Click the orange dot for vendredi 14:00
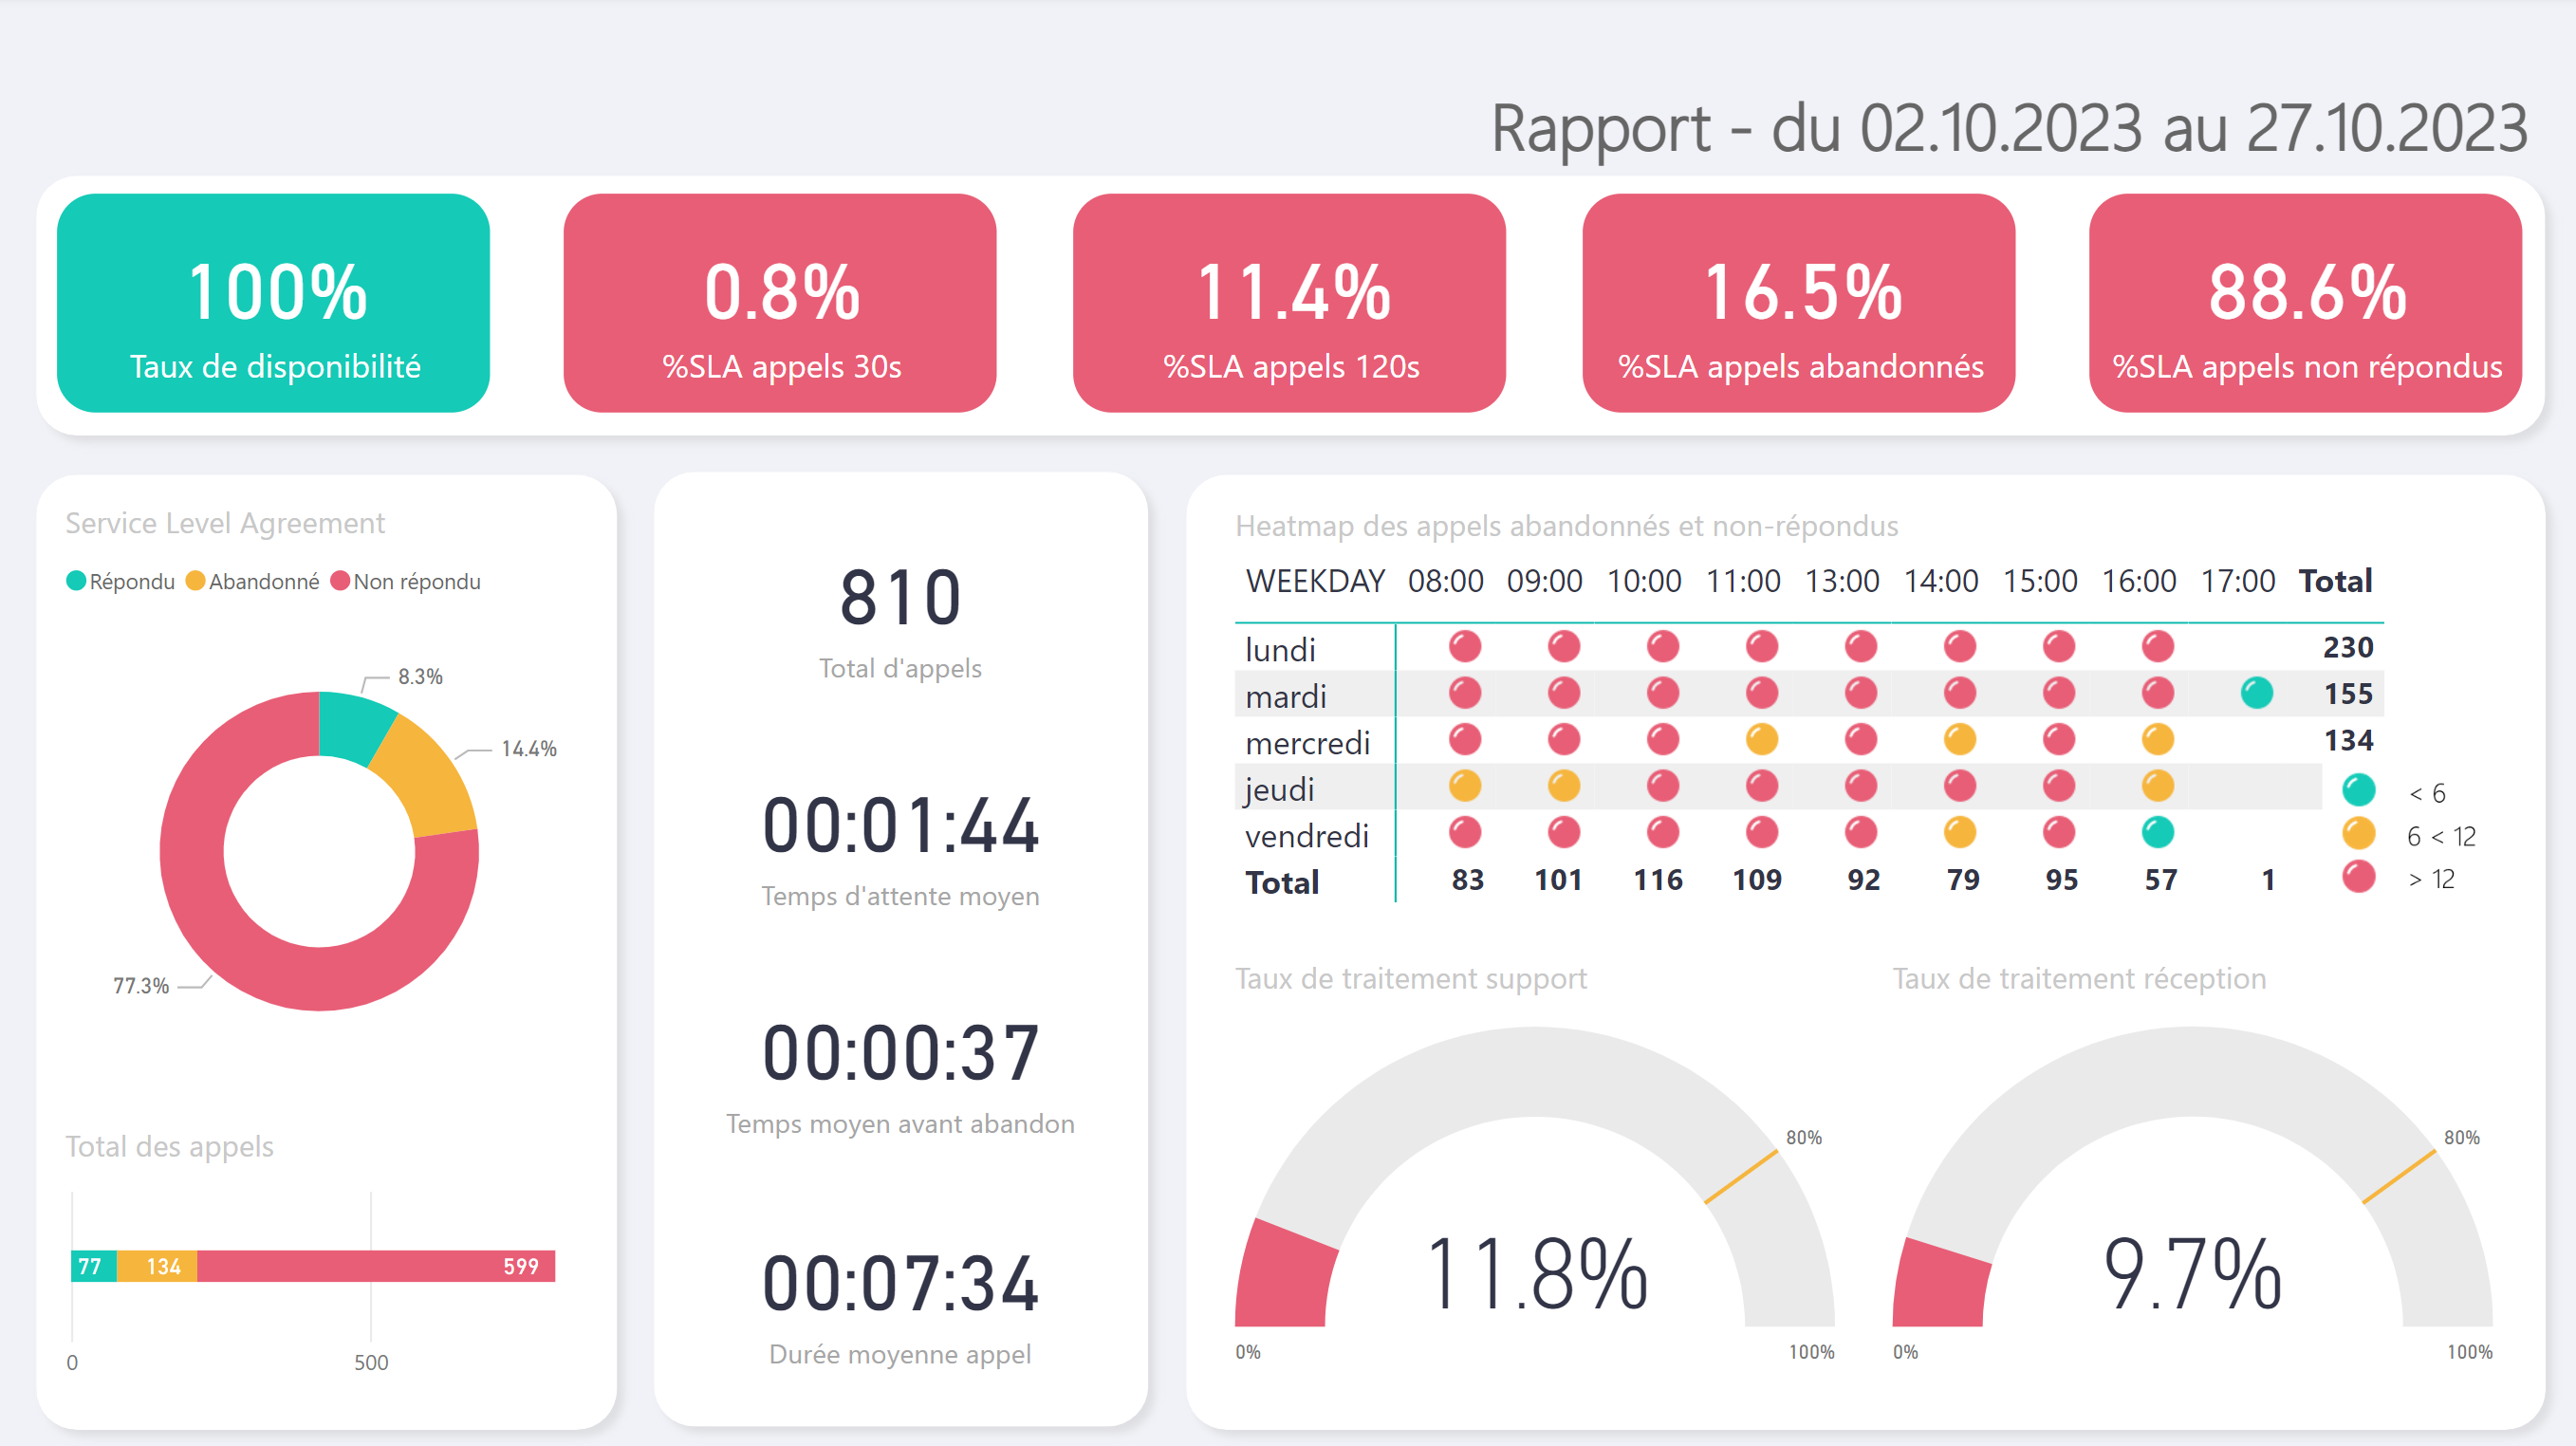The height and width of the screenshot is (1446, 2576). (x=1959, y=832)
